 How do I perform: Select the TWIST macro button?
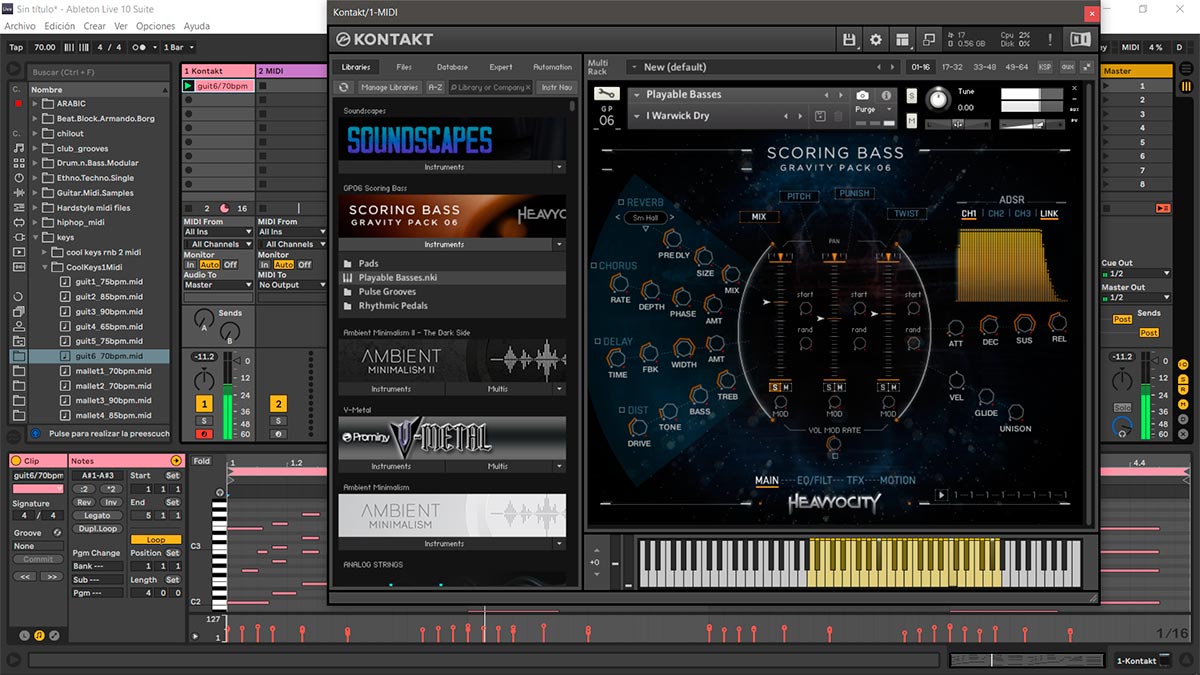click(x=906, y=214)
